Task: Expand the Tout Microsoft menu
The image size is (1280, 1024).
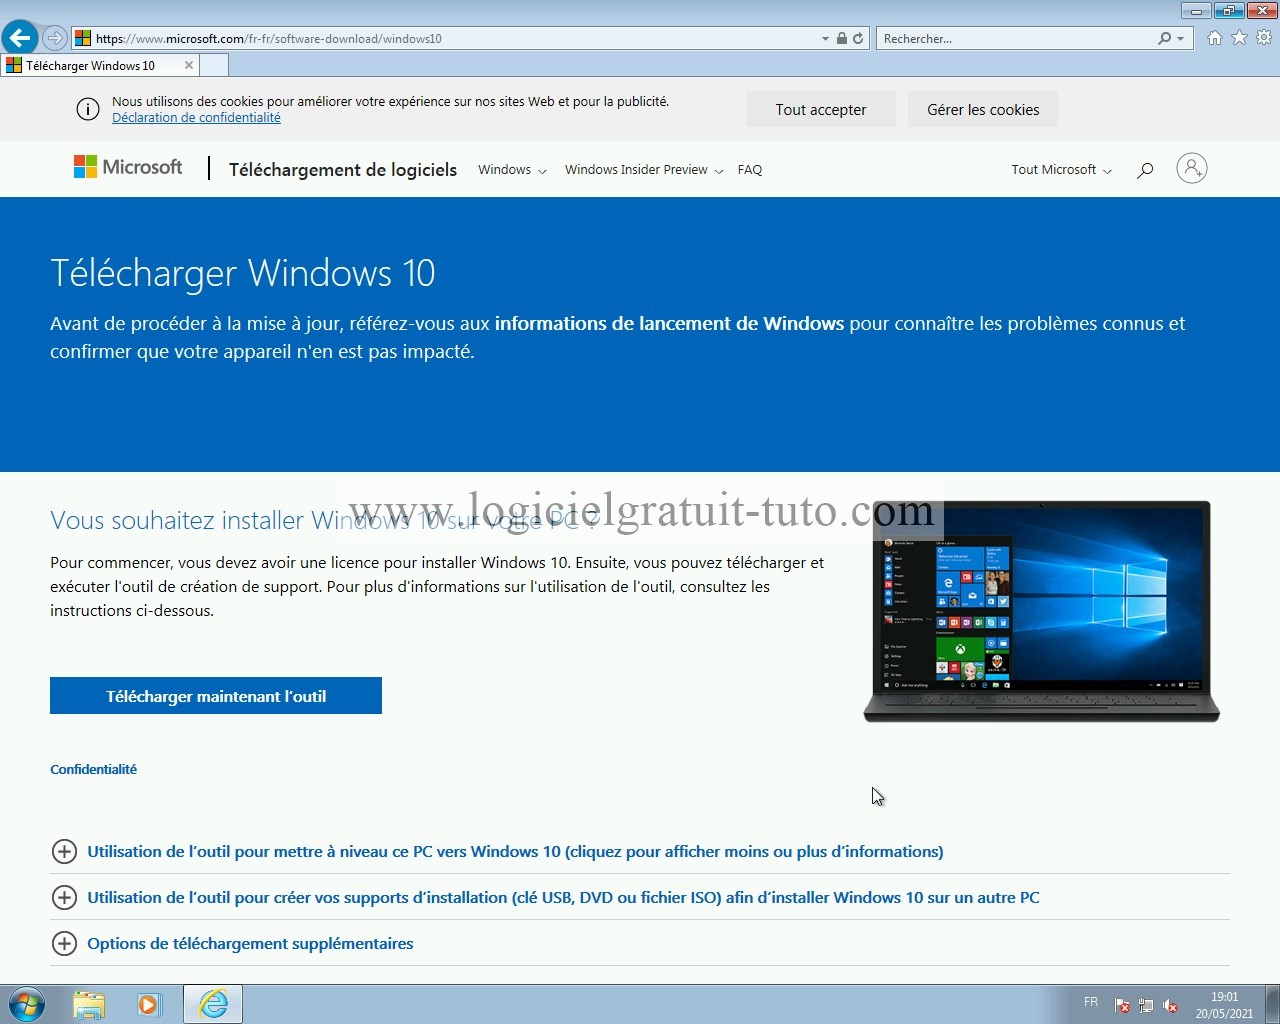Action: (1061, 169)
